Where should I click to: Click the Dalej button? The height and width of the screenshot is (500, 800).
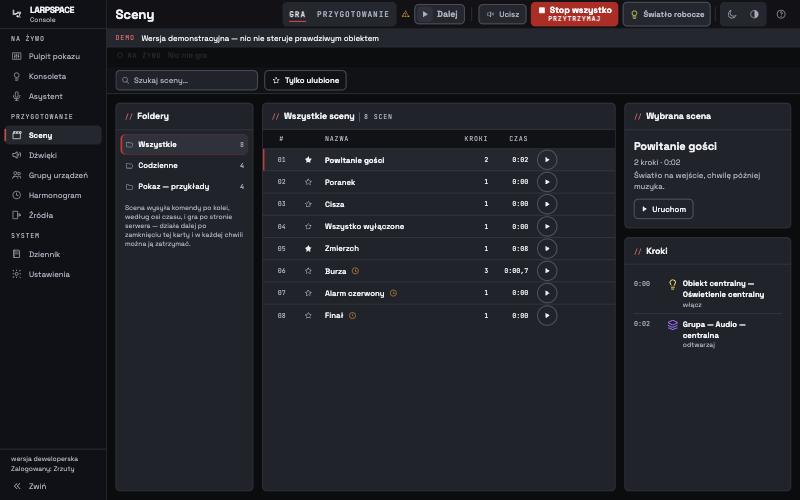tap(440, 14)
